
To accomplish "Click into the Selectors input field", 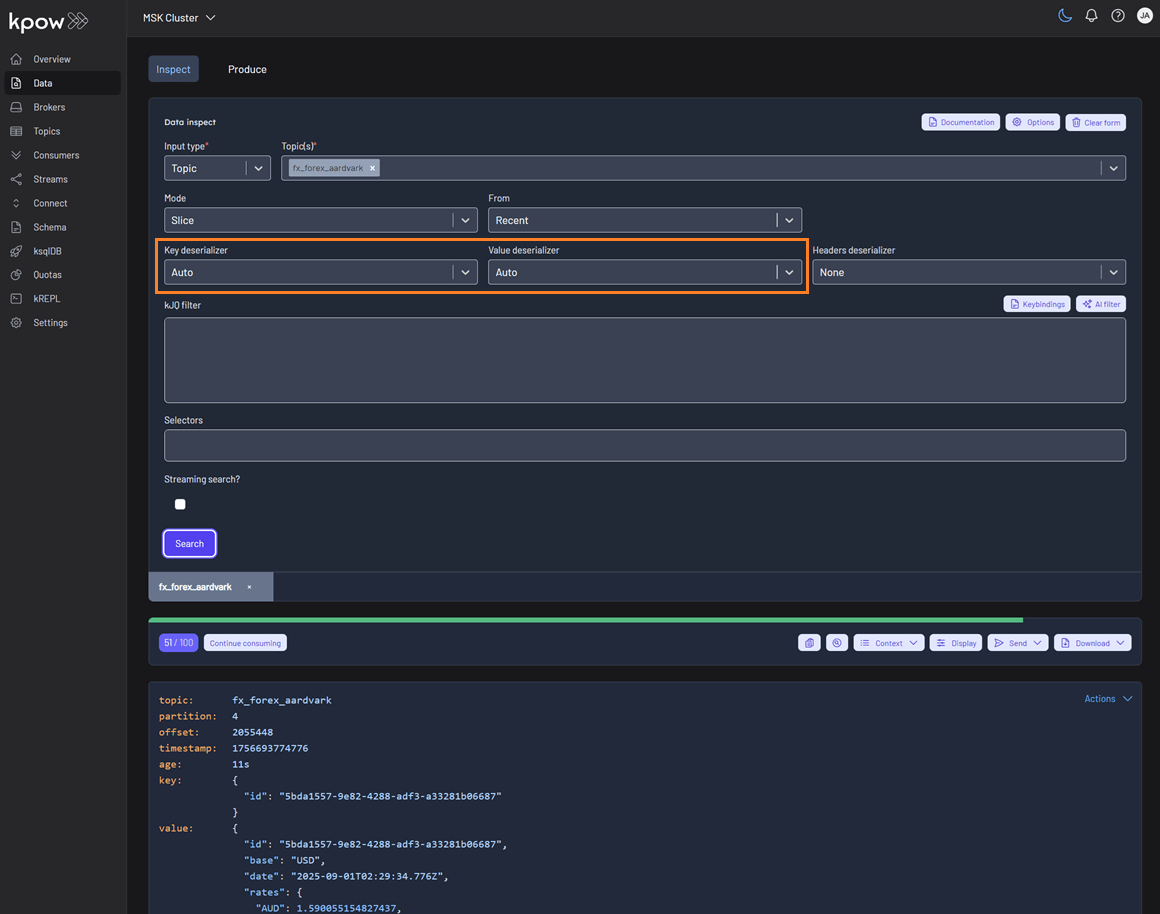I will coord(644,446).
